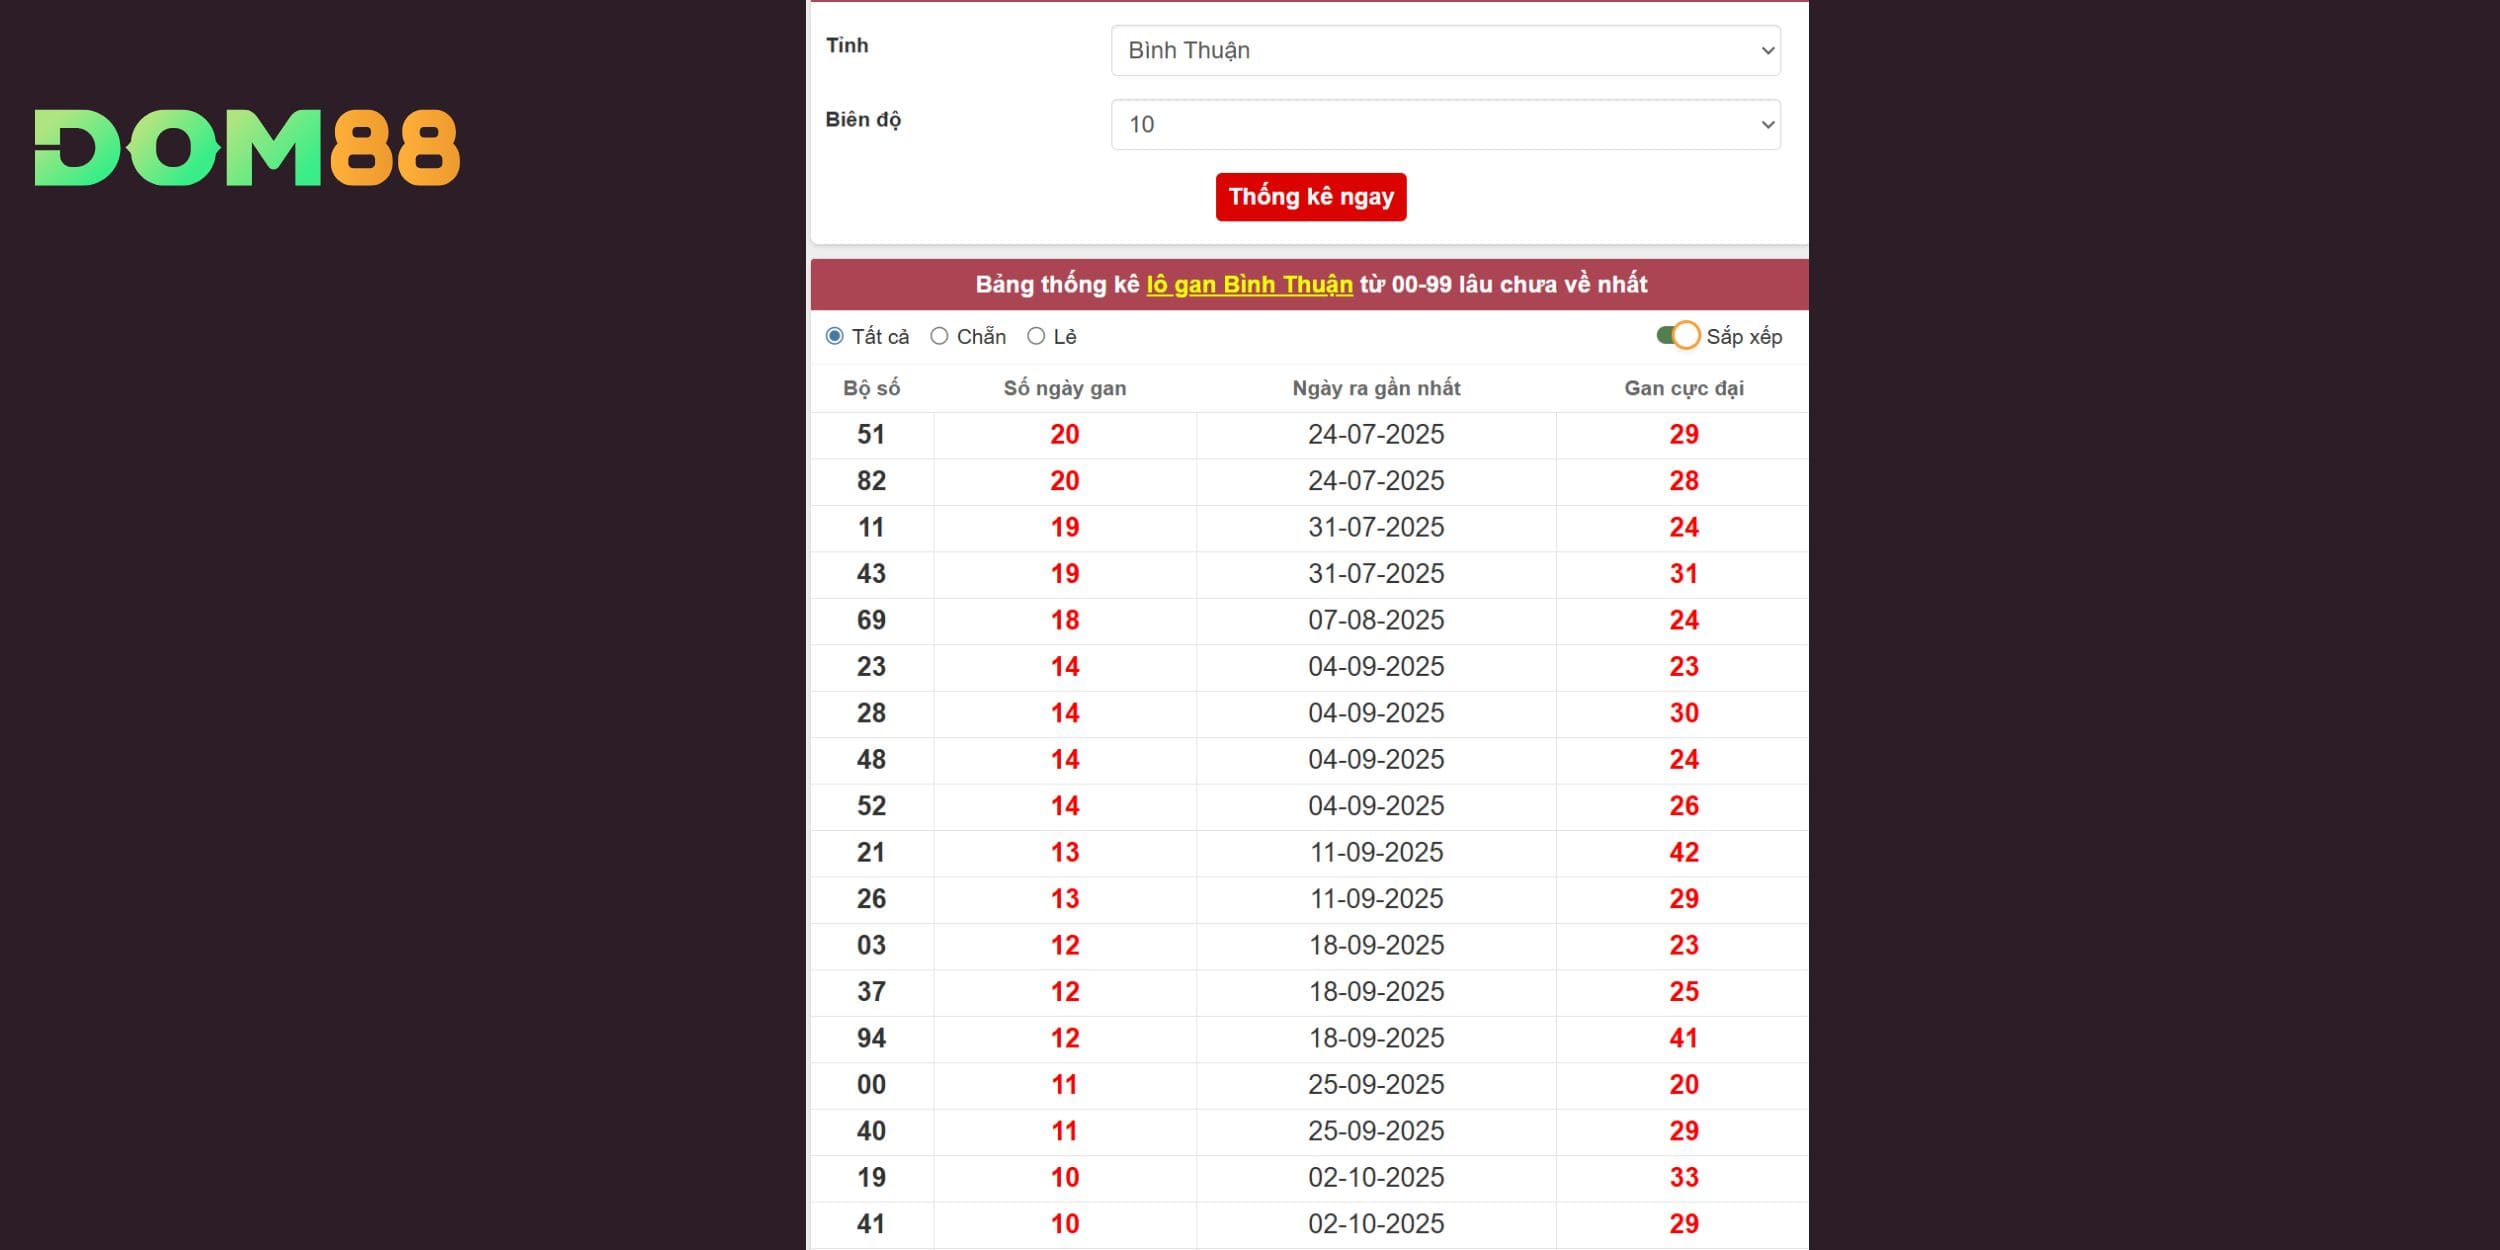Select the Lẻ radio option
2500x1250 pixels.
[1036, 337]
